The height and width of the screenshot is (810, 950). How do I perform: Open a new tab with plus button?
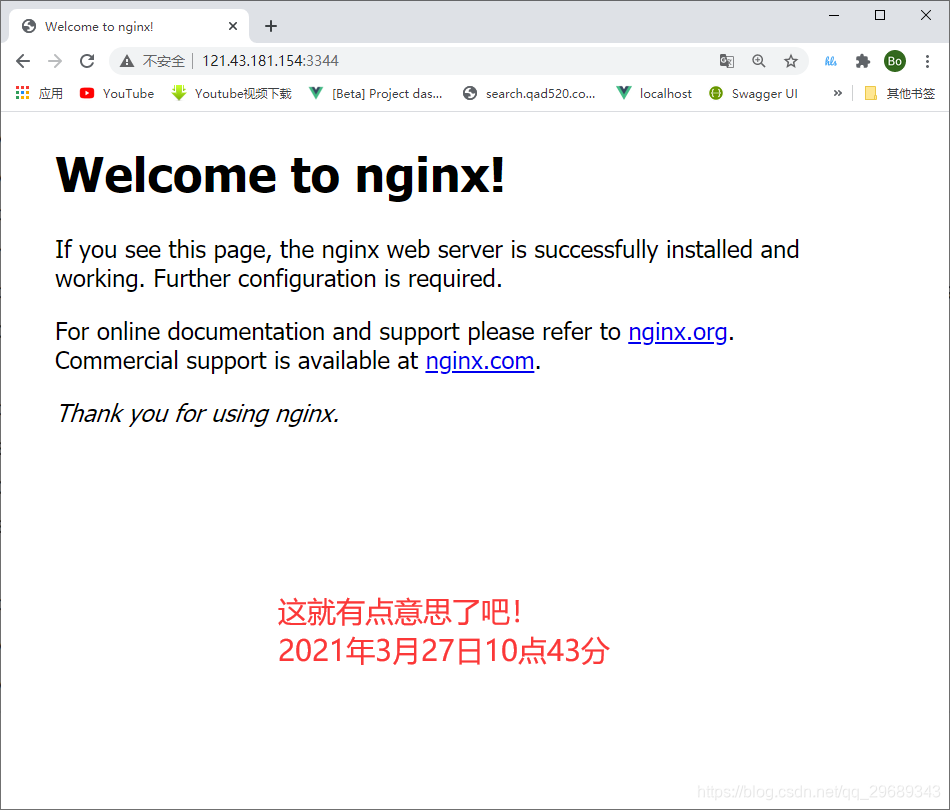pyautogui.click(x=271, y=26)
